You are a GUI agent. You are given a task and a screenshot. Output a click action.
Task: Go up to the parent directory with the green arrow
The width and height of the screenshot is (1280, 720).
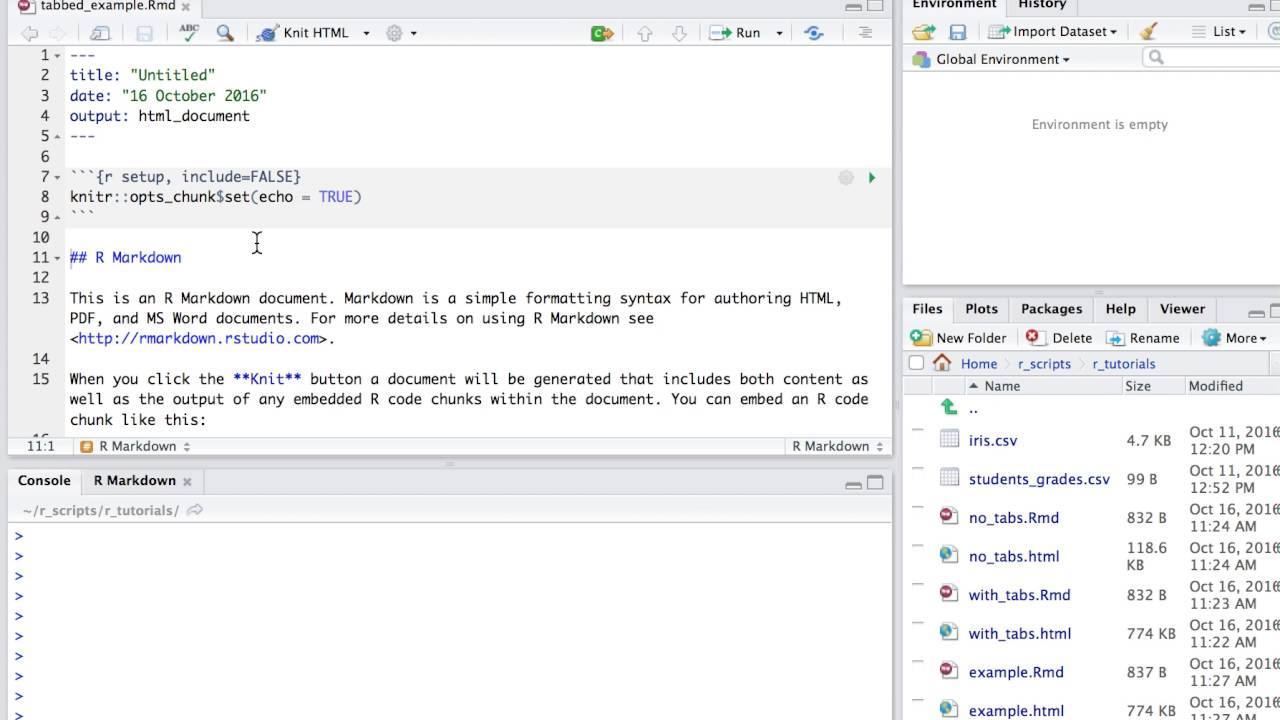[x=949, y=407]
